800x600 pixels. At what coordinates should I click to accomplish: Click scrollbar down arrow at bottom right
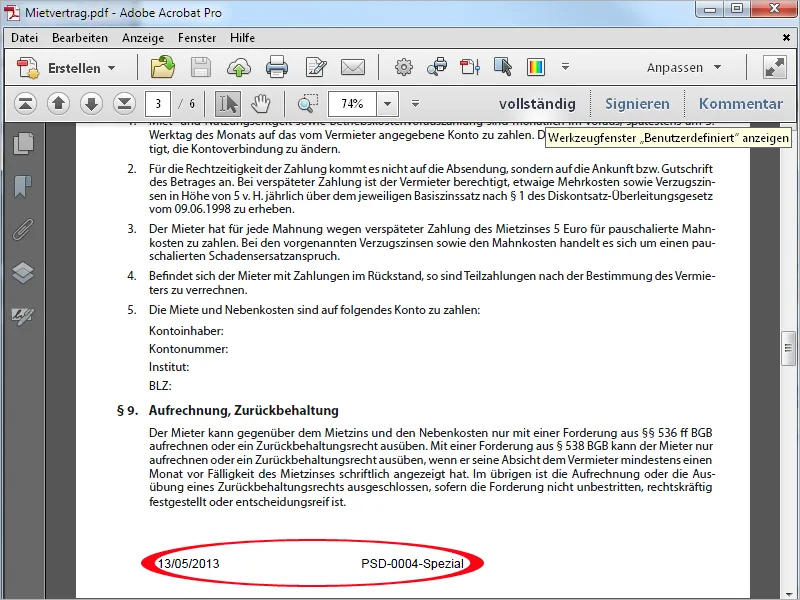click(x=789, y=593)
